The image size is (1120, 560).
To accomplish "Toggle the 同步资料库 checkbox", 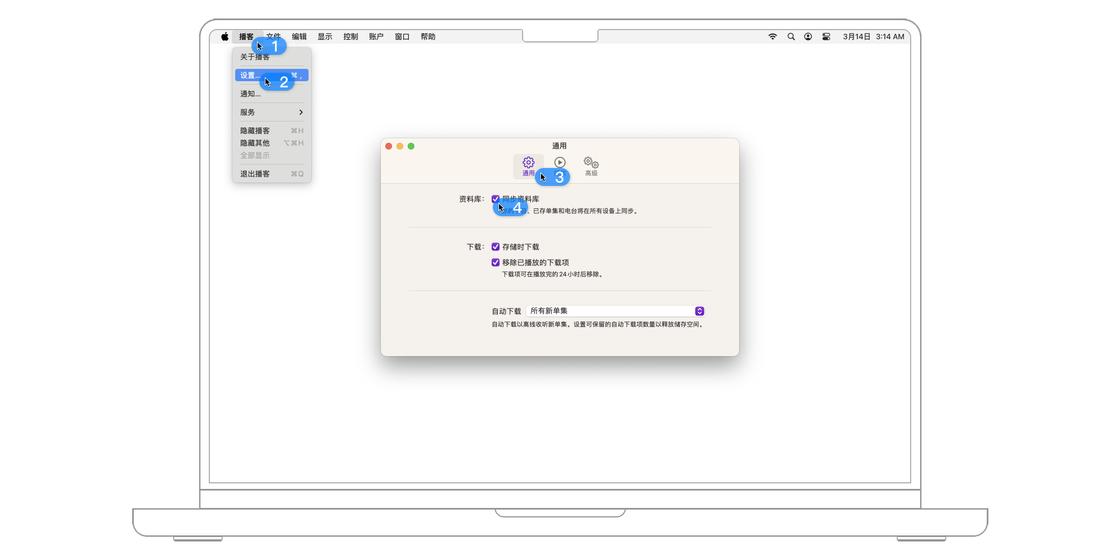I will click(x=495, y=199).
